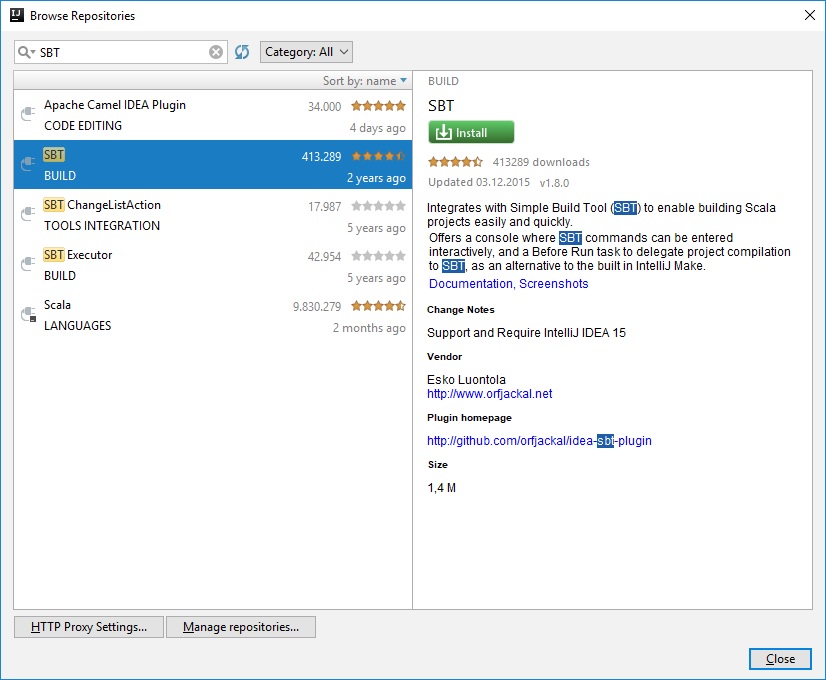Click "413289 downloads" in details
826x680 pixels.
[x=541, y=162]
